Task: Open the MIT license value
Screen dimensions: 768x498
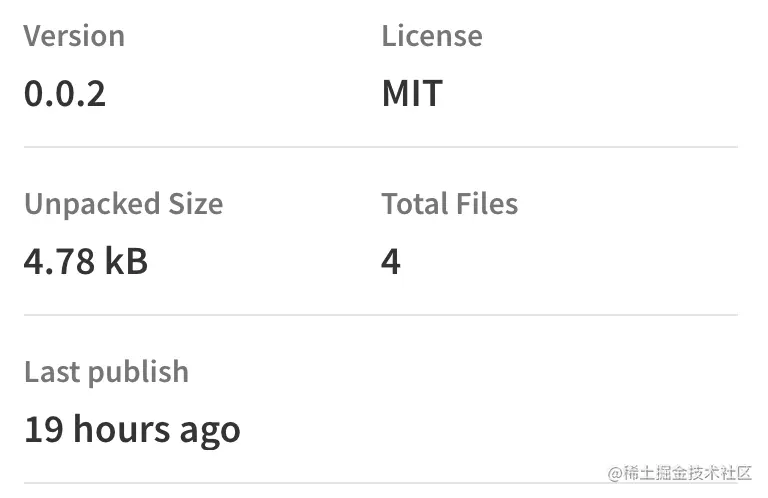Action: pos(411,94)
